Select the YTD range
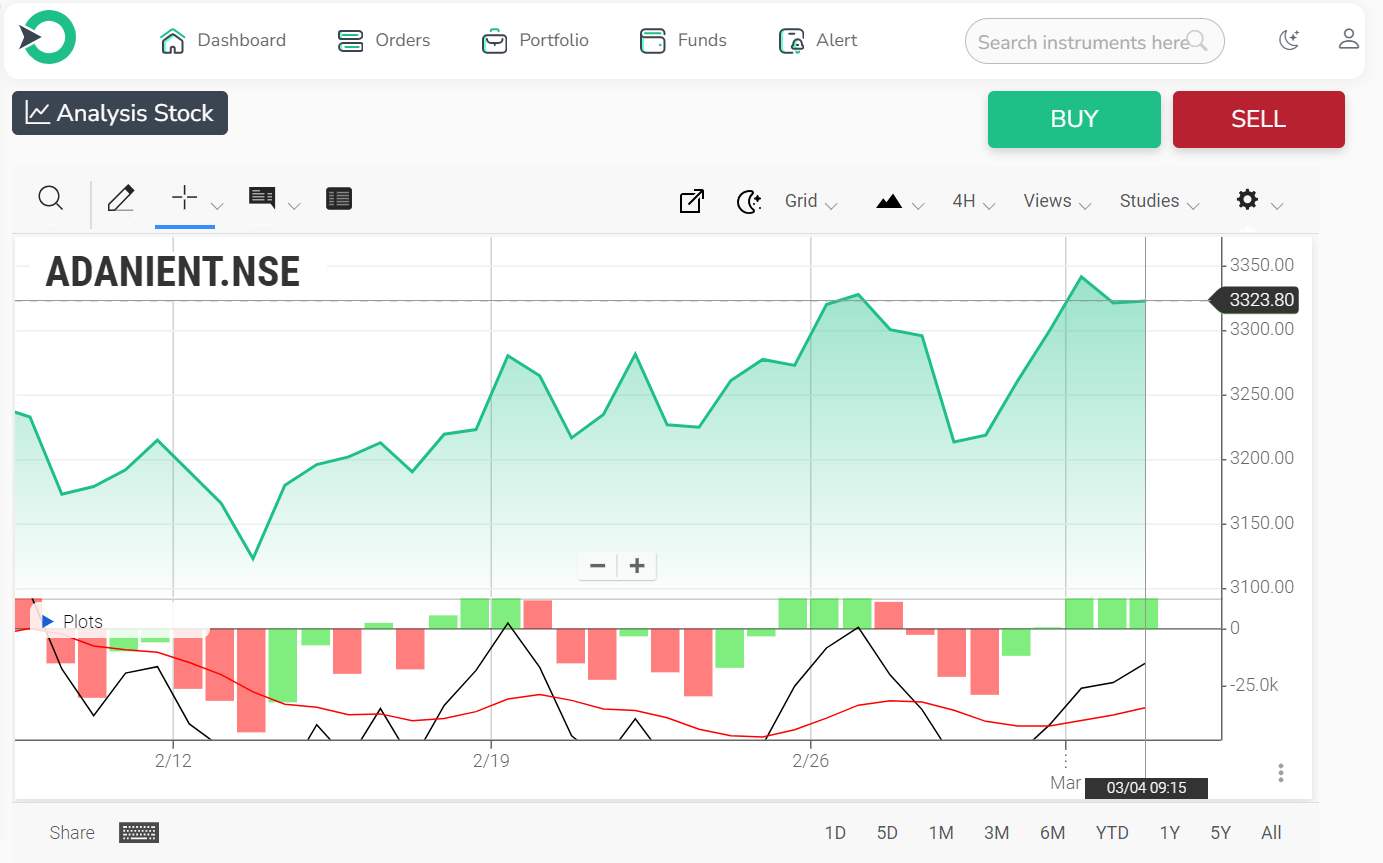The height and width of the screenshot is (863, 1383). coord(1112,833)
